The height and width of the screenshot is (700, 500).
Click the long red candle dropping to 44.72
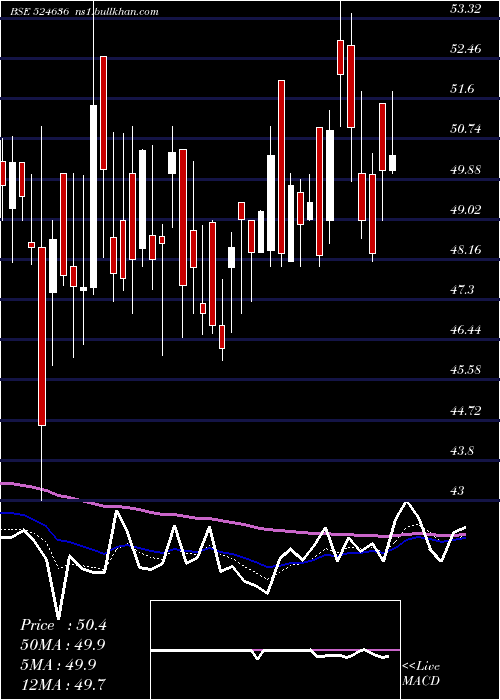tap(42, 336)
